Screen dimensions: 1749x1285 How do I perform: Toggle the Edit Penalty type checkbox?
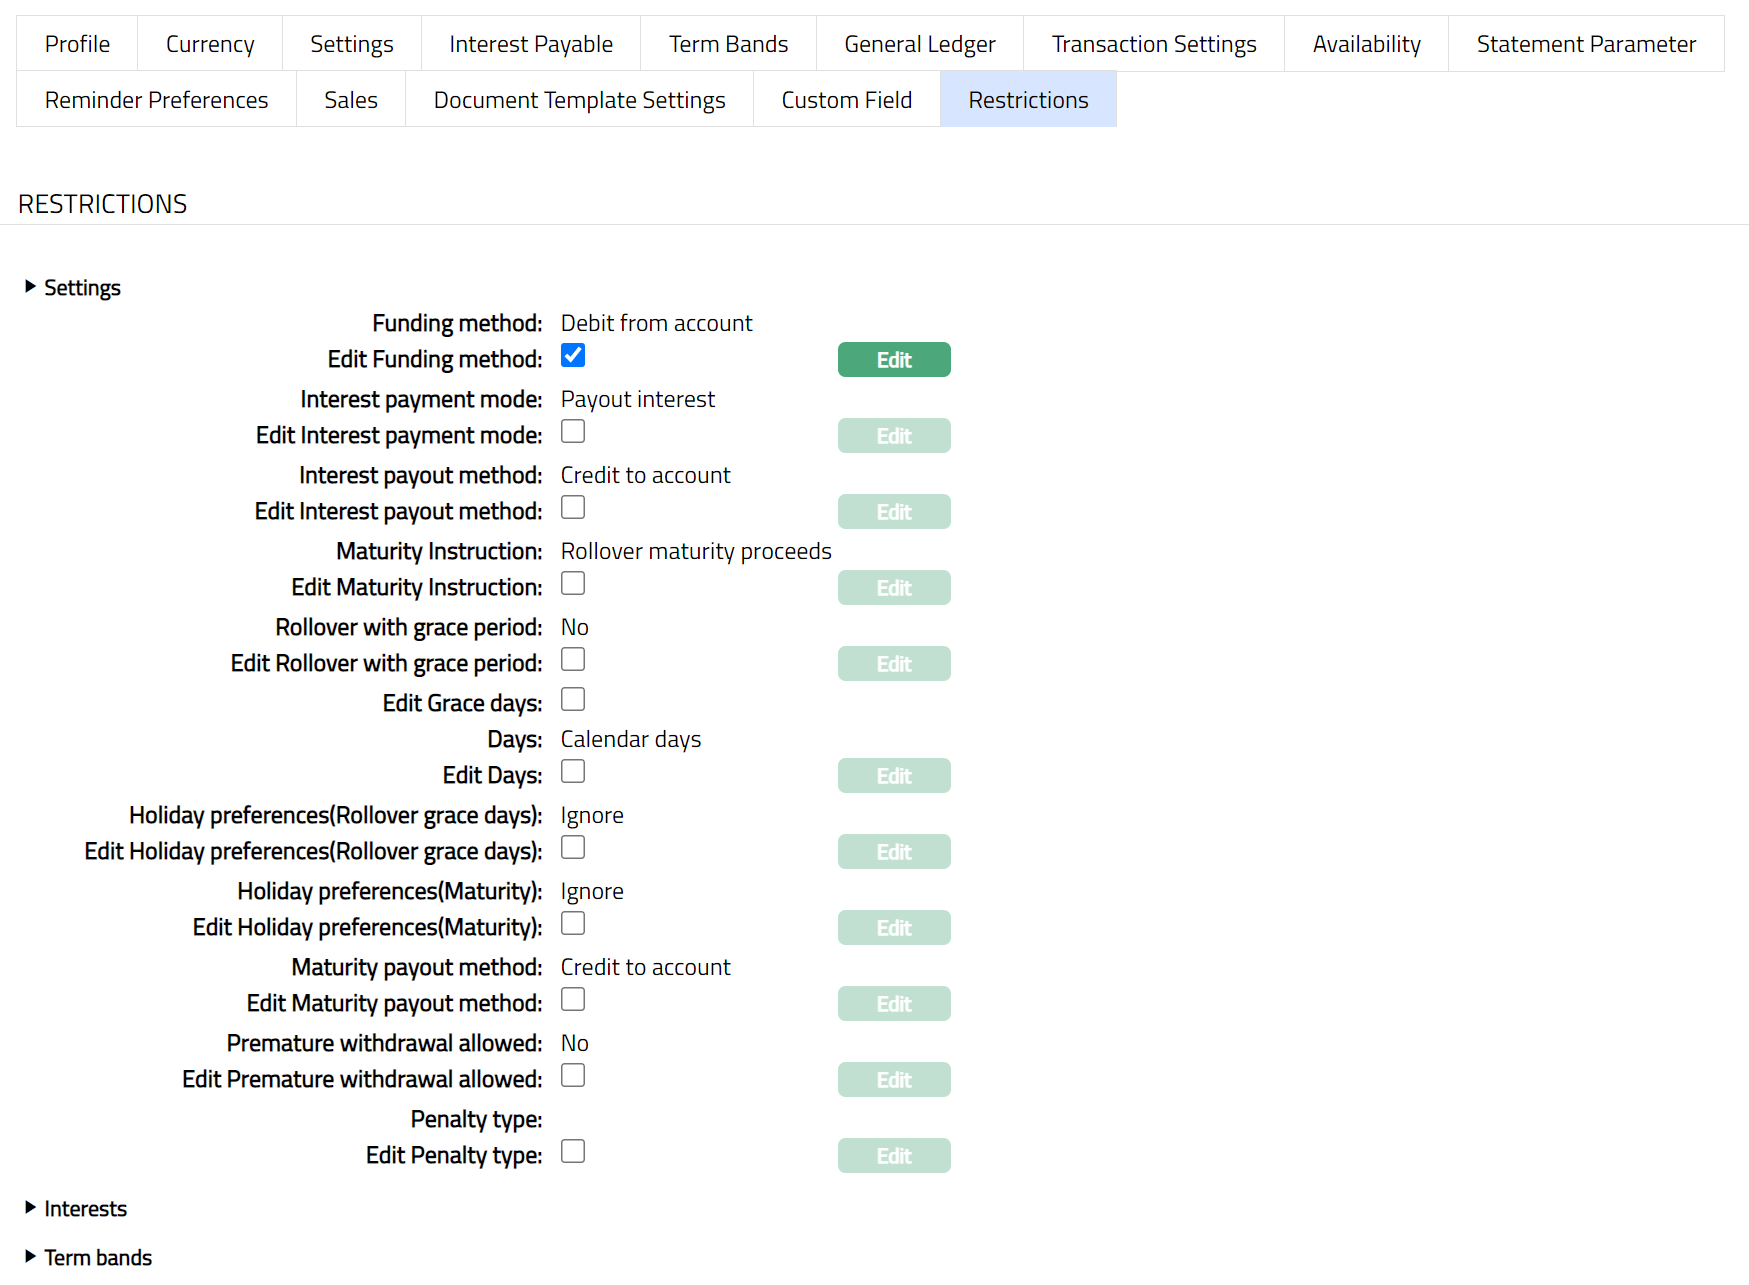click(573, 1152)
